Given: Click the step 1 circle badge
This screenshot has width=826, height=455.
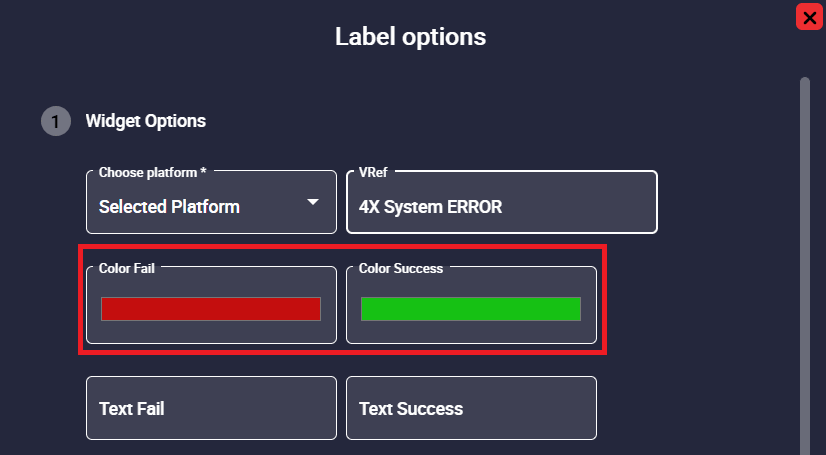Looking at the screenshot, I should 55,121.
